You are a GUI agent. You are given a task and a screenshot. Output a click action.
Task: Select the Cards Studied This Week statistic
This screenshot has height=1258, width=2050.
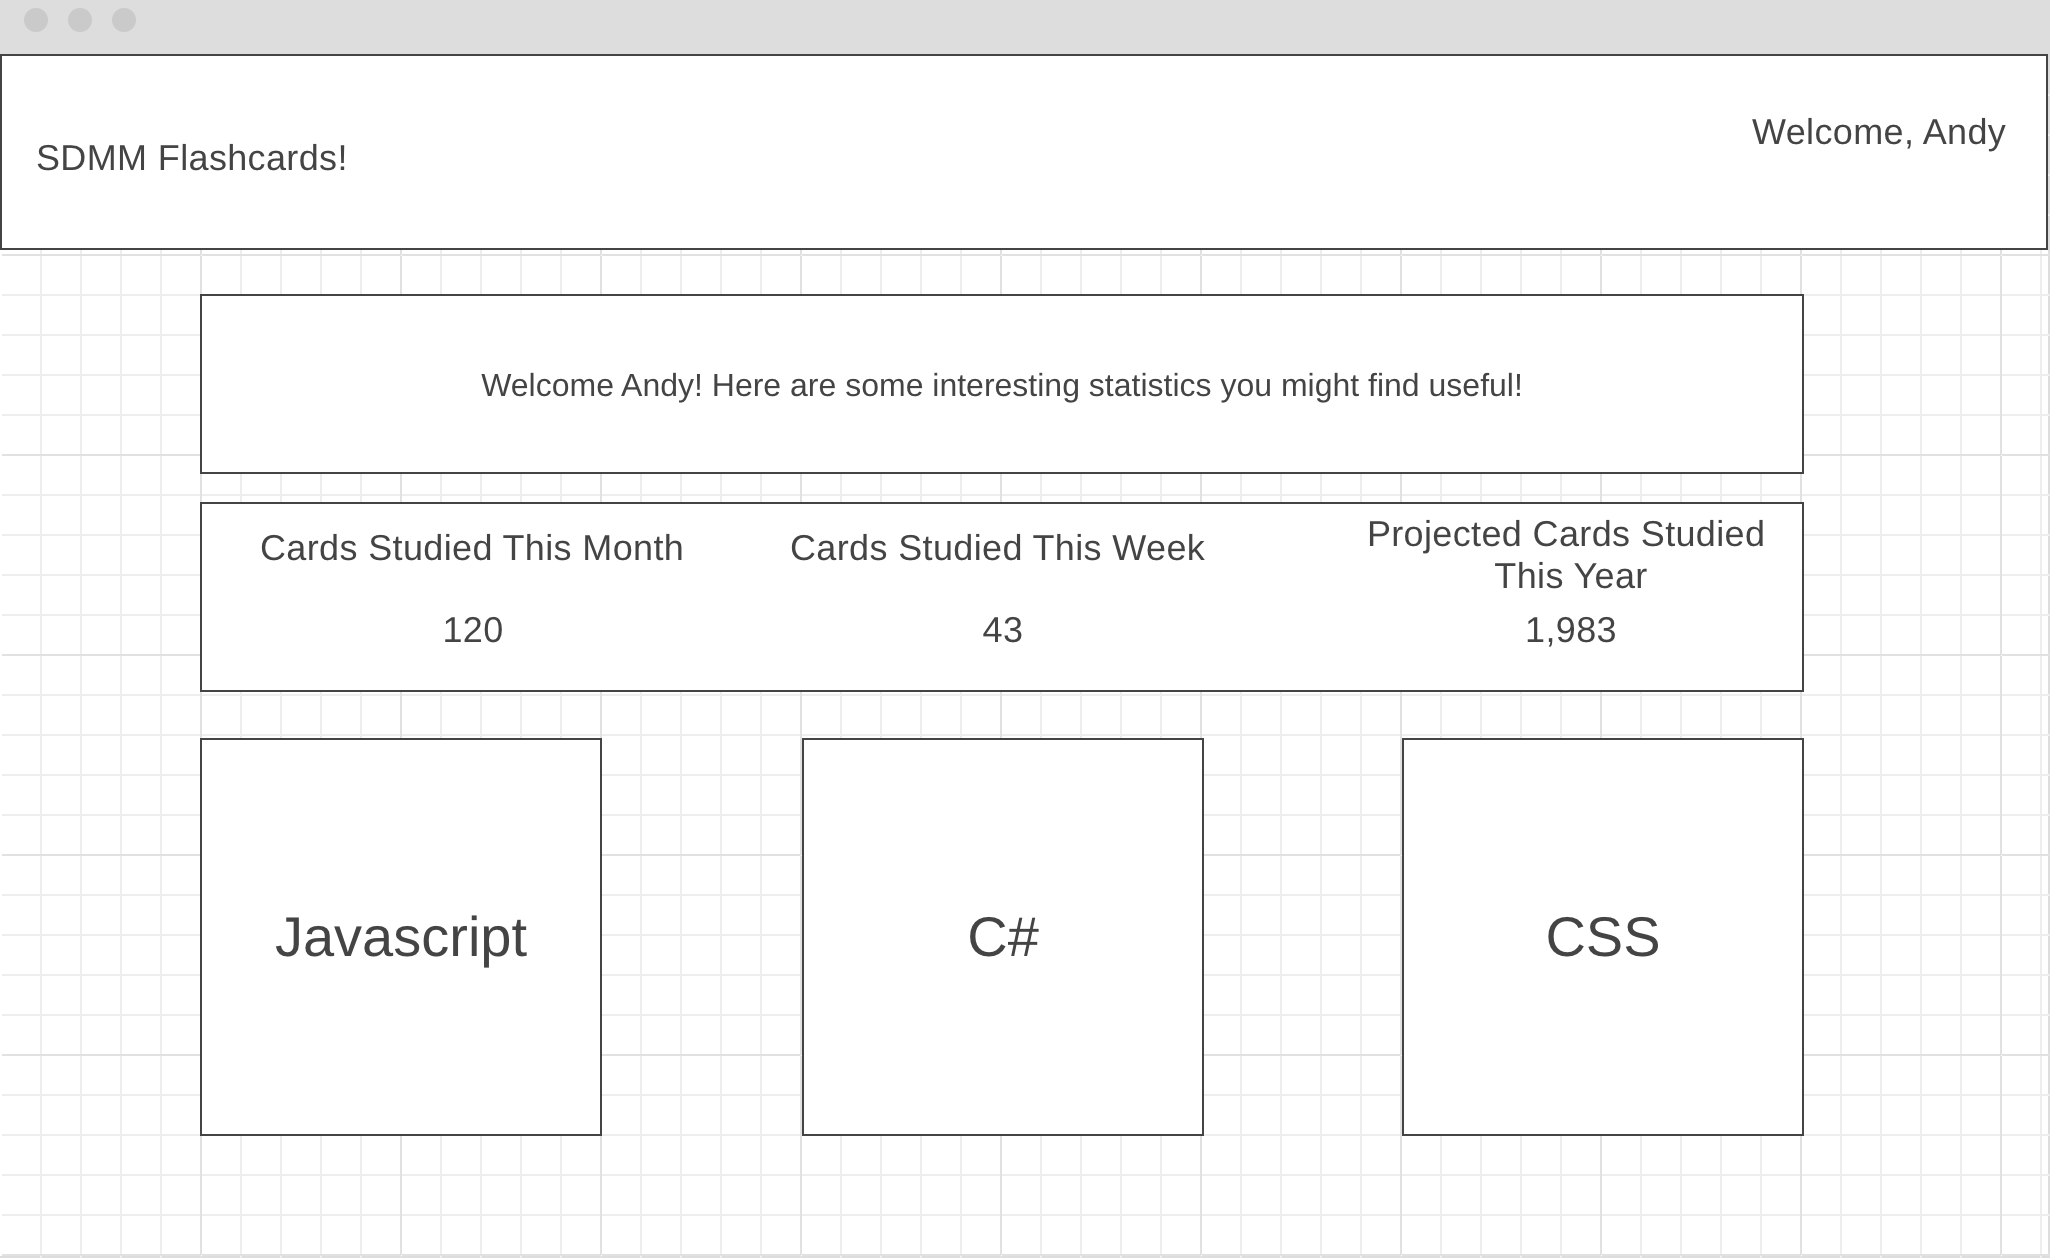[x=996, y=548]
